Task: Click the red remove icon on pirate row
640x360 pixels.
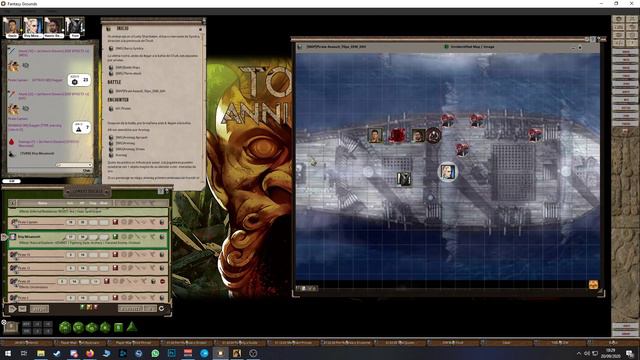Action: point(162,282)
